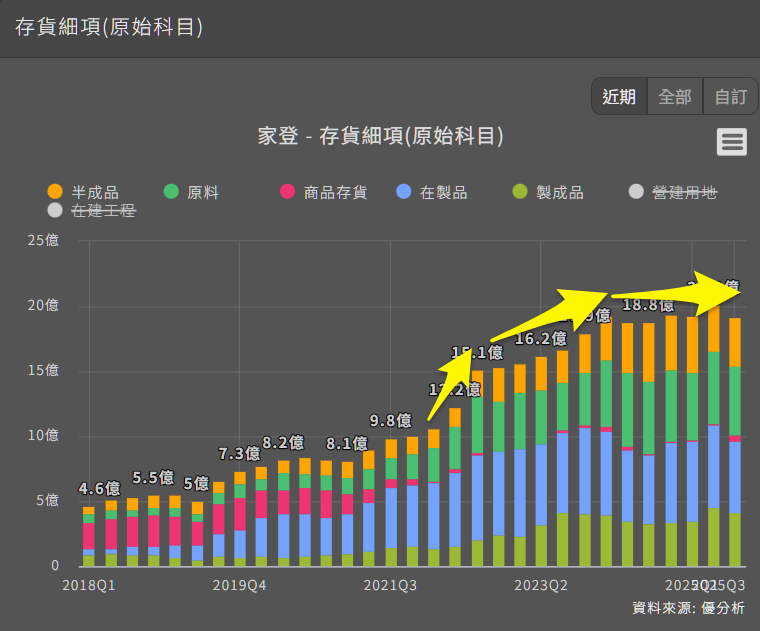Select the 近期 time range tab
The image size is (760, 631).
(619, 96)
